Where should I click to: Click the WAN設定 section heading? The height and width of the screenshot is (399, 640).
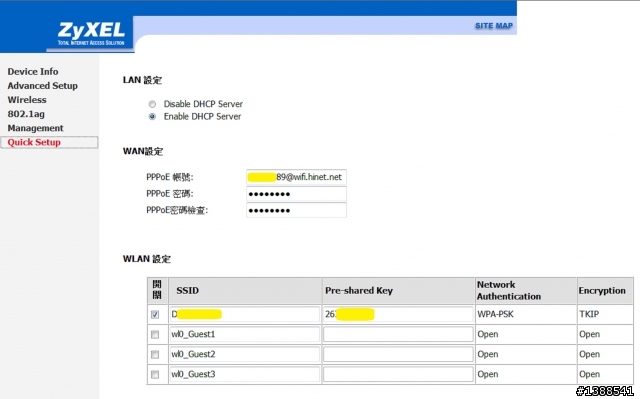pyautogui.click(x=143, y=151)
